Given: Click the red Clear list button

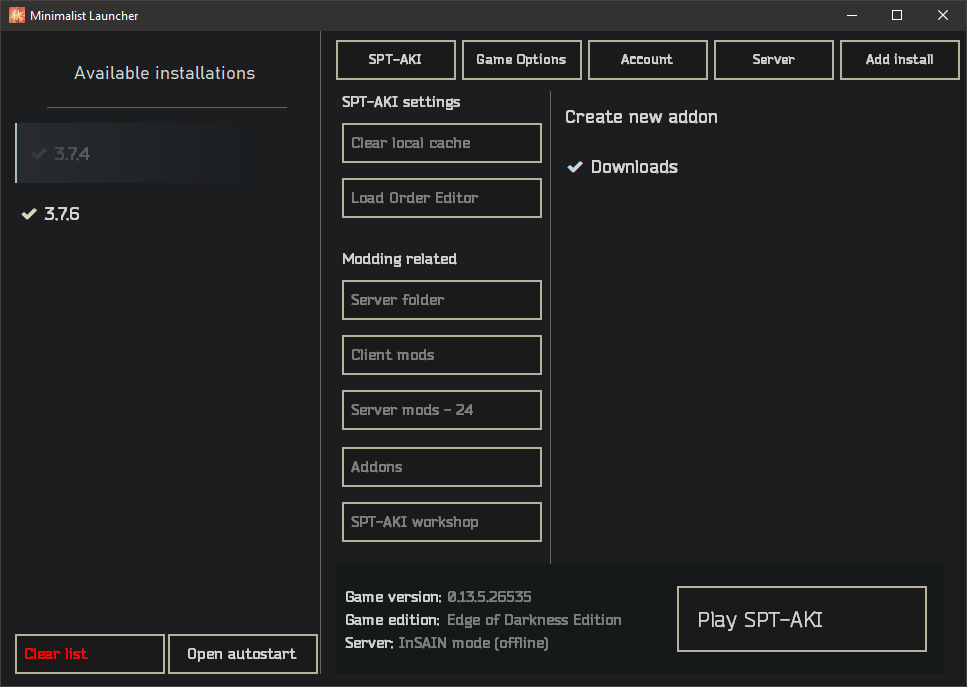Looking at the screenshot, I should (x=90, y=654).
